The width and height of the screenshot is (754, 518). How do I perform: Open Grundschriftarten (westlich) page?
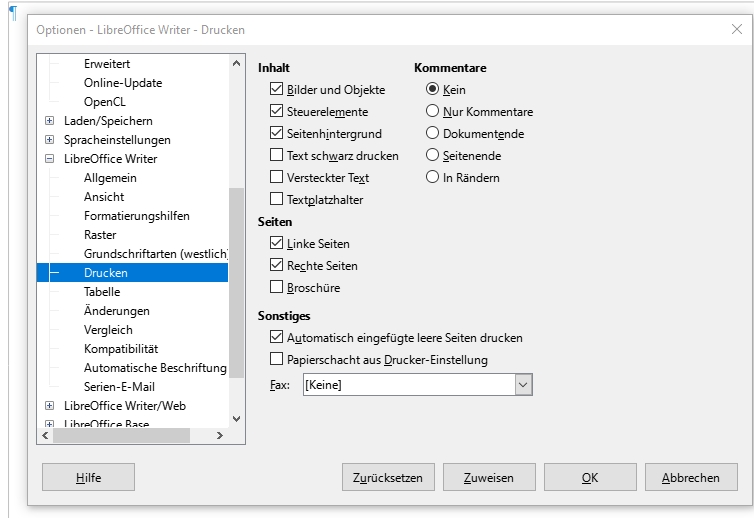pos(155,254)
